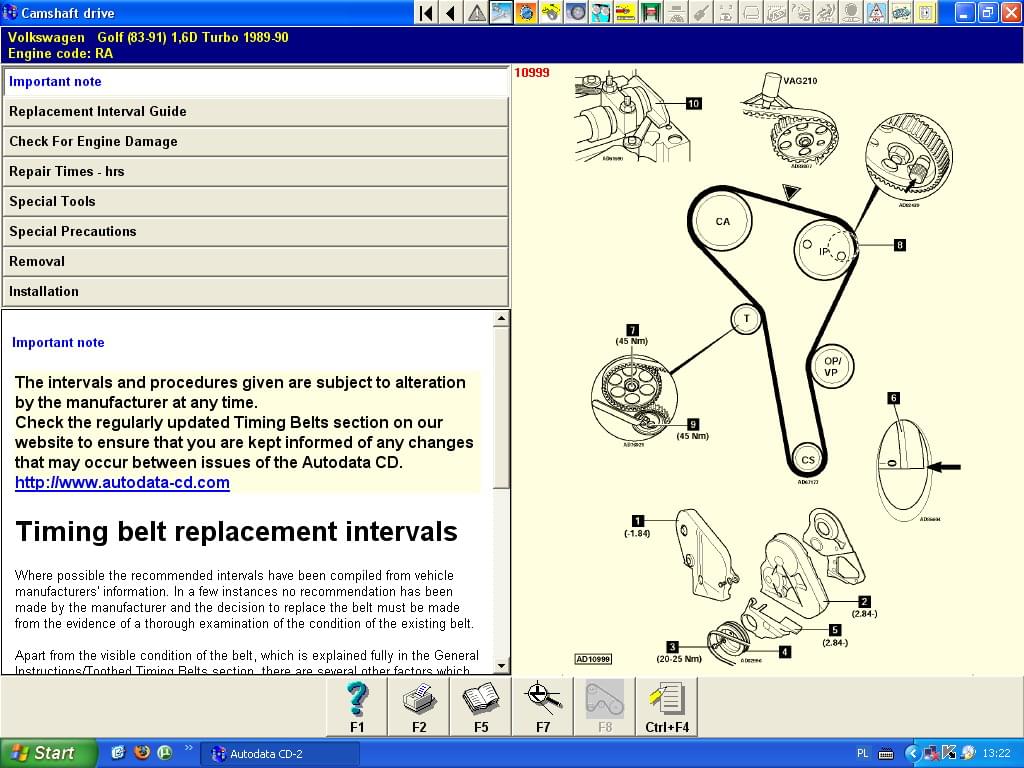Viewport: 1024px width, 768px height.
Task: Print using the F2 printer icon
Action: [x=419, y=707]
